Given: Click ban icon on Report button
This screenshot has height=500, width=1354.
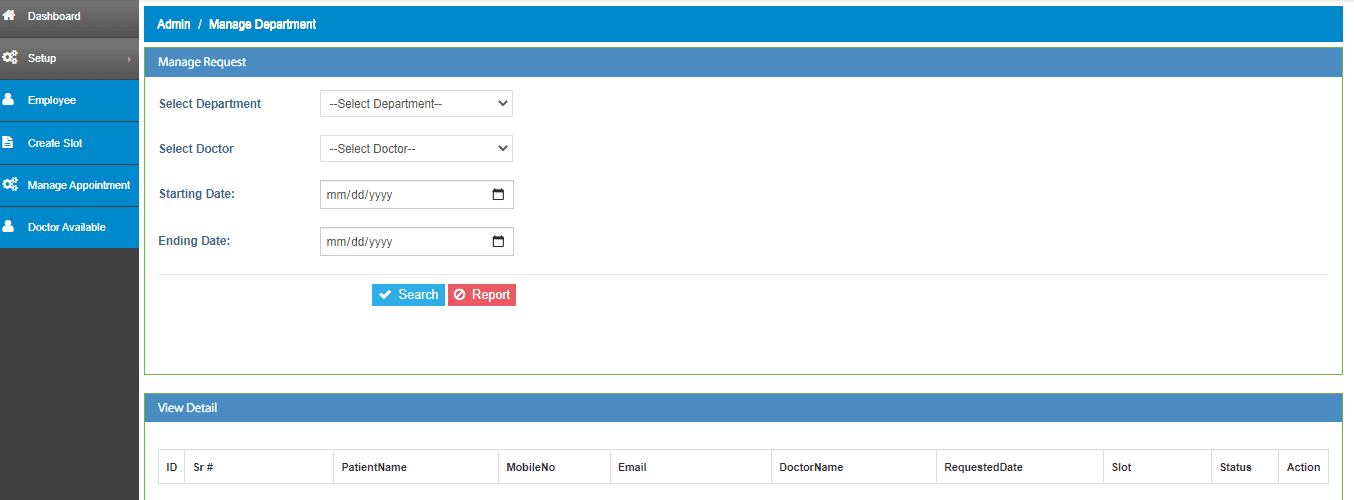Looking at the screenshot, I should [x=460, y=295].
